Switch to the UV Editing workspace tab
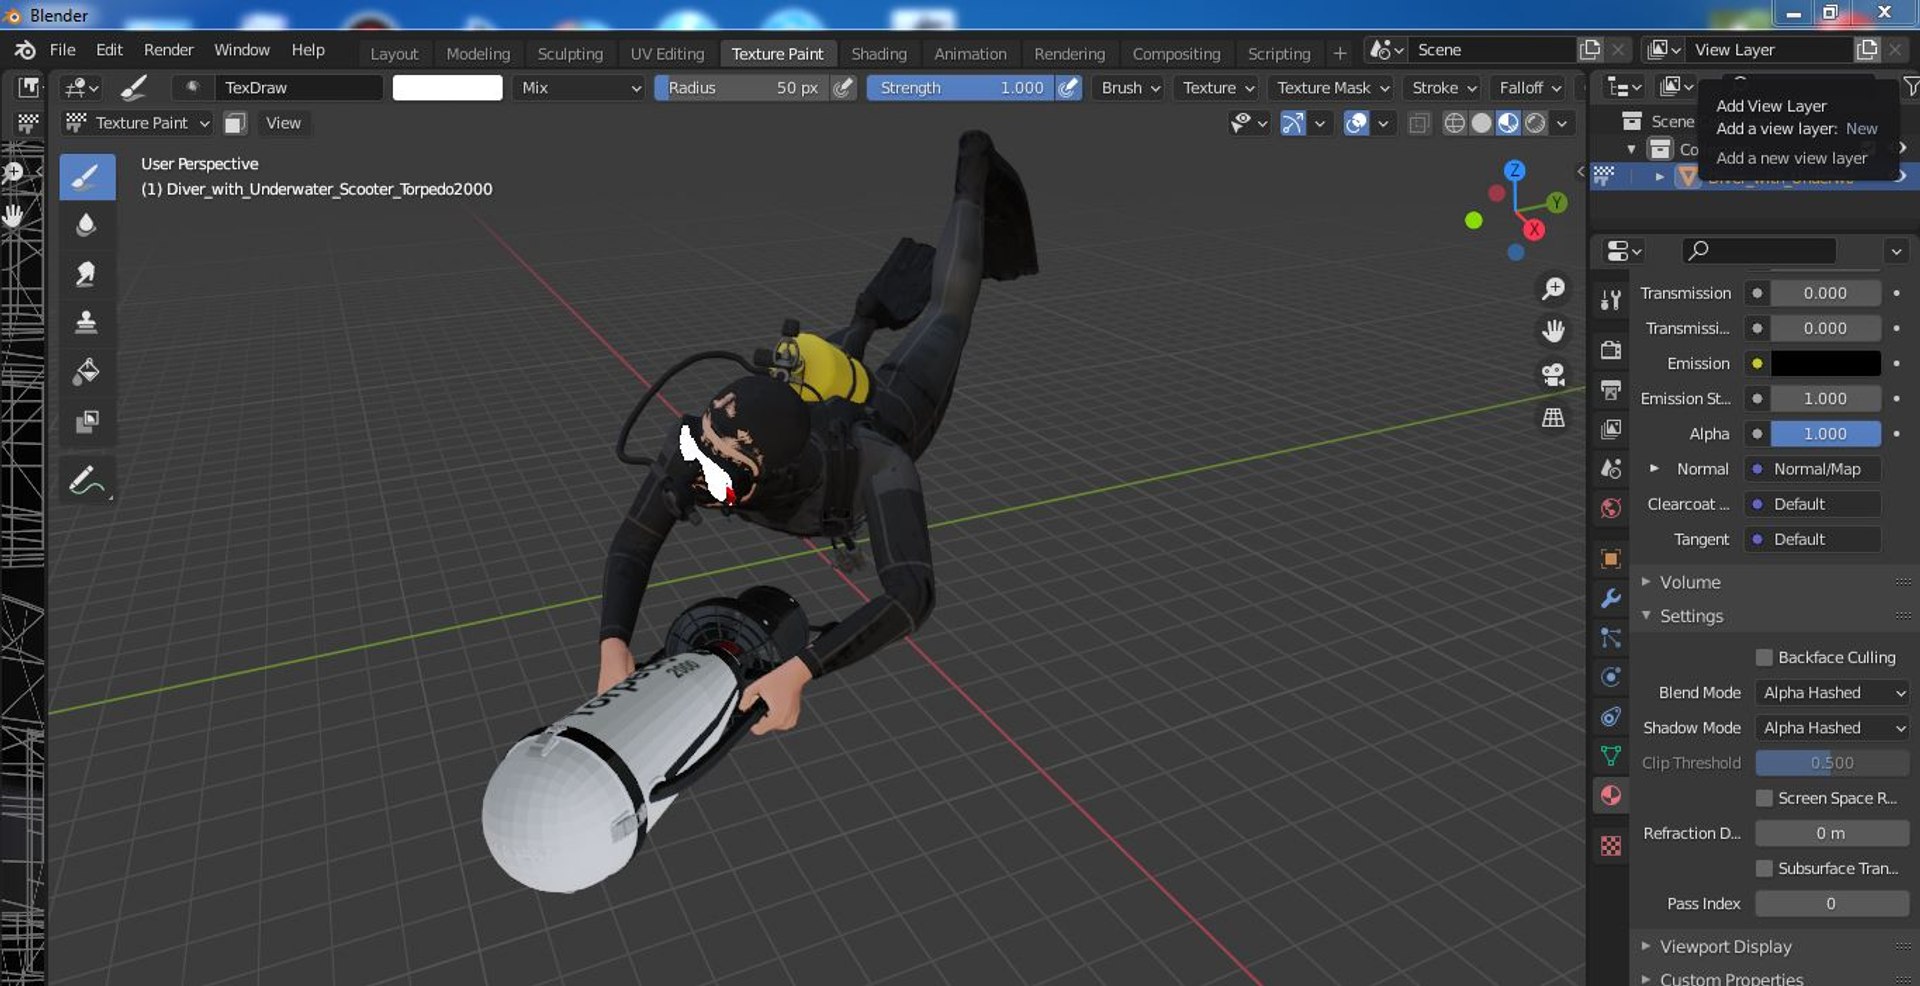The height and width of the screenshot is (986, 1920). pos(667,54)
